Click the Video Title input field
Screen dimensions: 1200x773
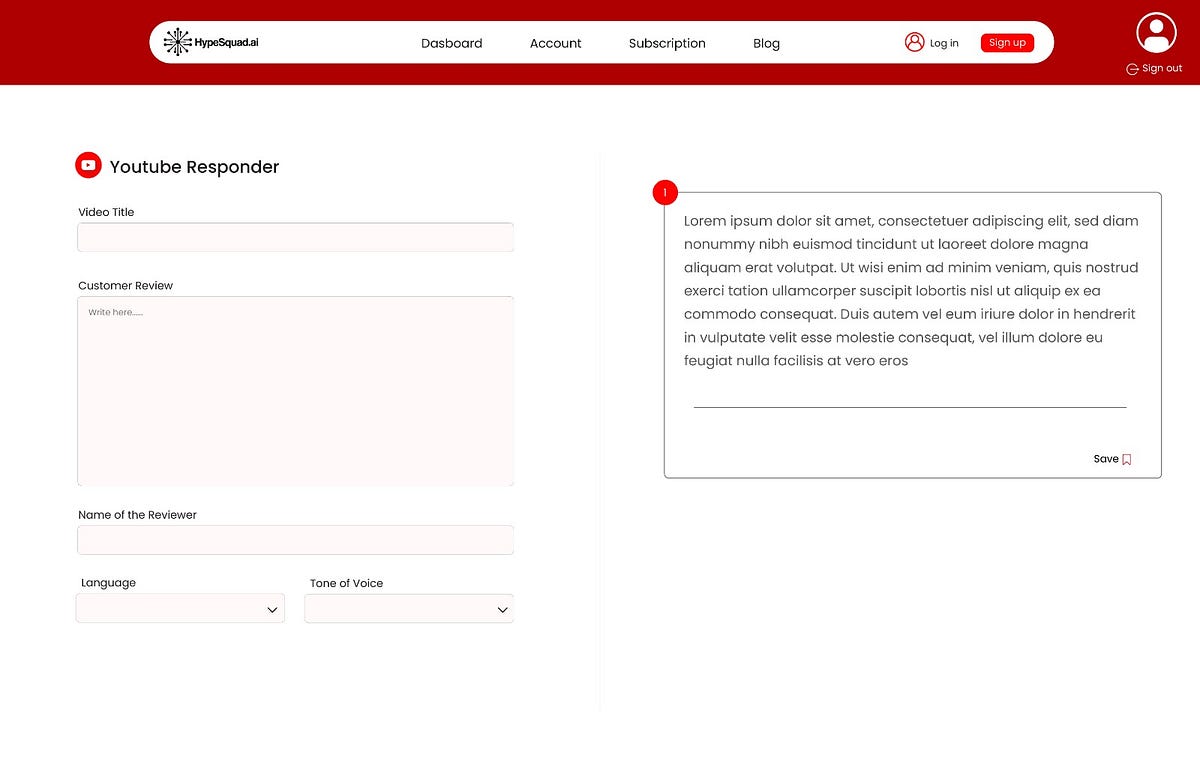(295, 237)
